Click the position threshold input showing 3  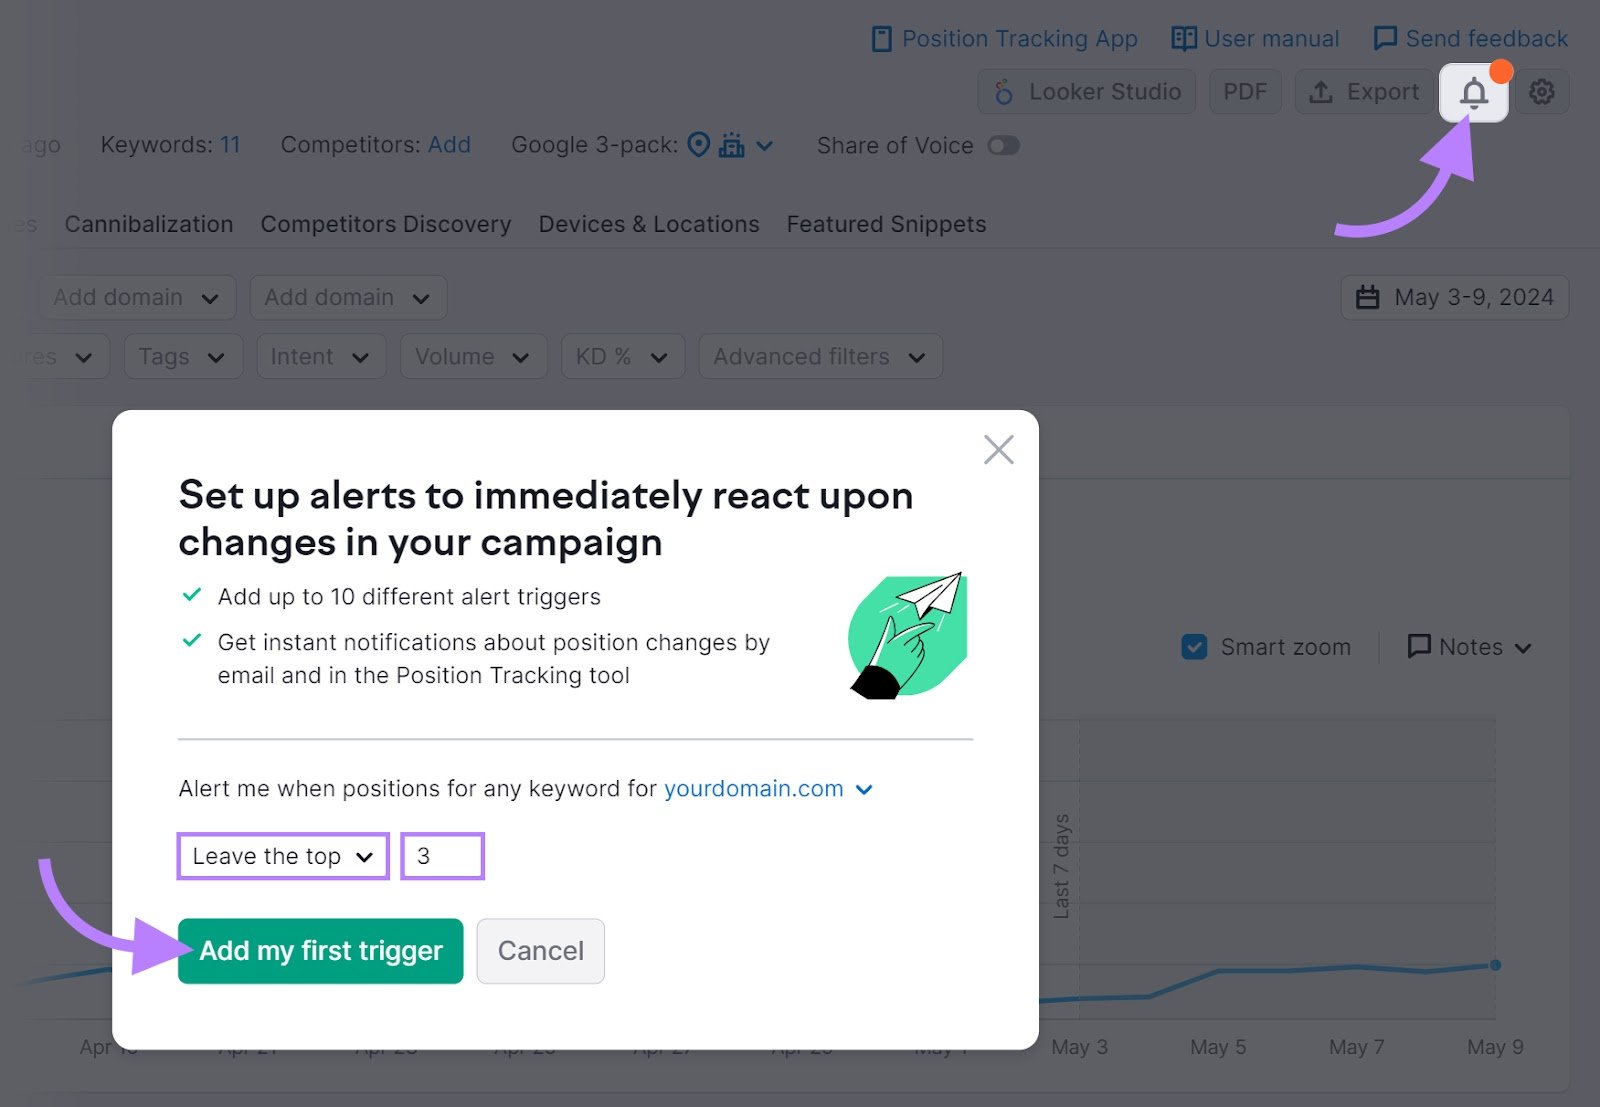click(442, 856)
